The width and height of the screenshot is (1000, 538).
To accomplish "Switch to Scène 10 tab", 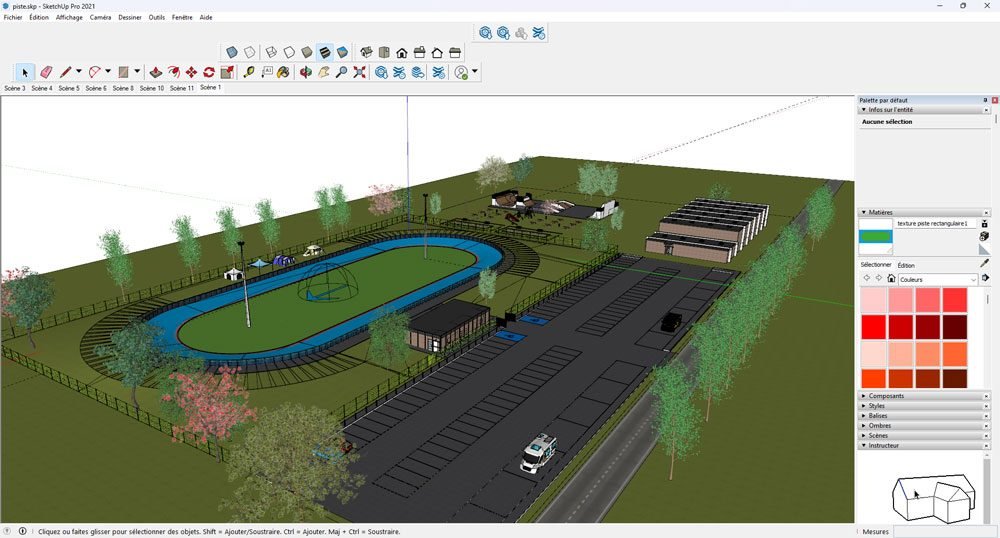I will 152,88.
